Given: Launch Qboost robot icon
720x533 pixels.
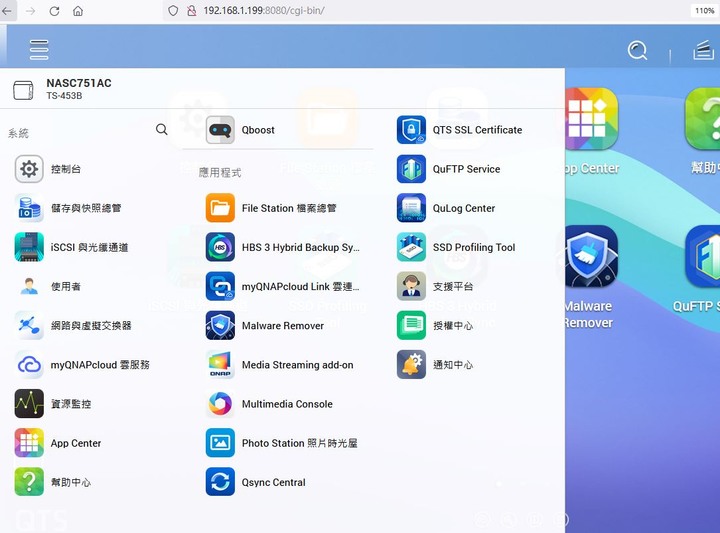Looking at the screenshot, I should tap(220, 130).
